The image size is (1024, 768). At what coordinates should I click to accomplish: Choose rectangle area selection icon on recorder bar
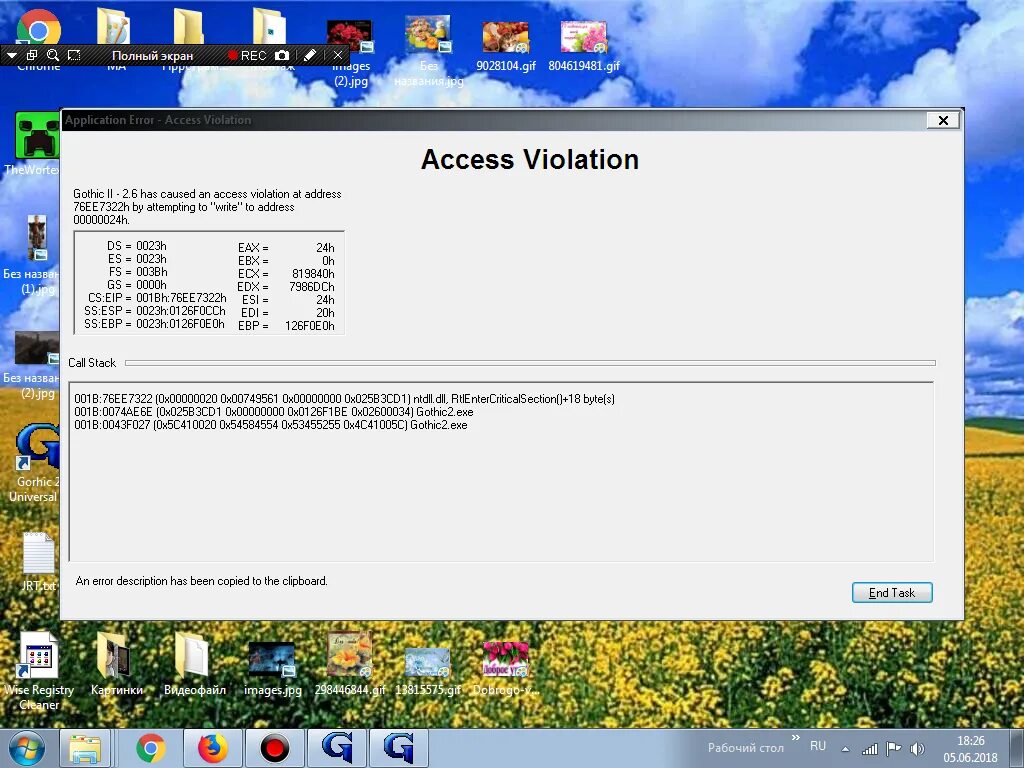click(x=74, y=56)
